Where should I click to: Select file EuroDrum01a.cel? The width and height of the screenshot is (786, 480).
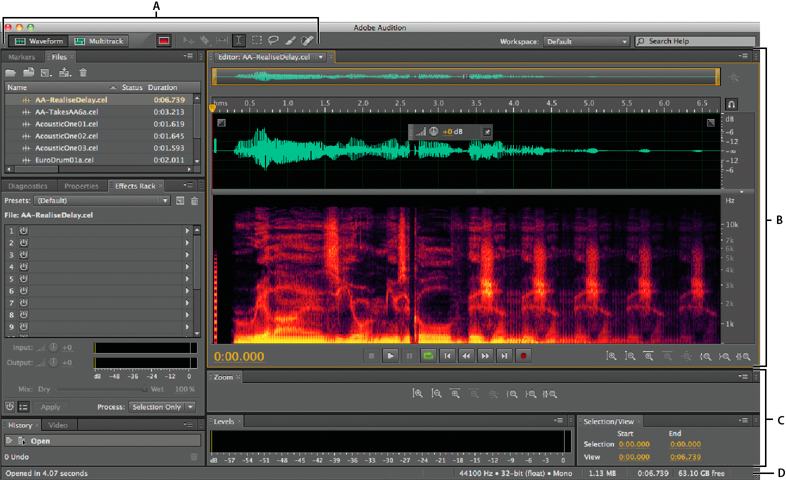(x=99, y=160)
